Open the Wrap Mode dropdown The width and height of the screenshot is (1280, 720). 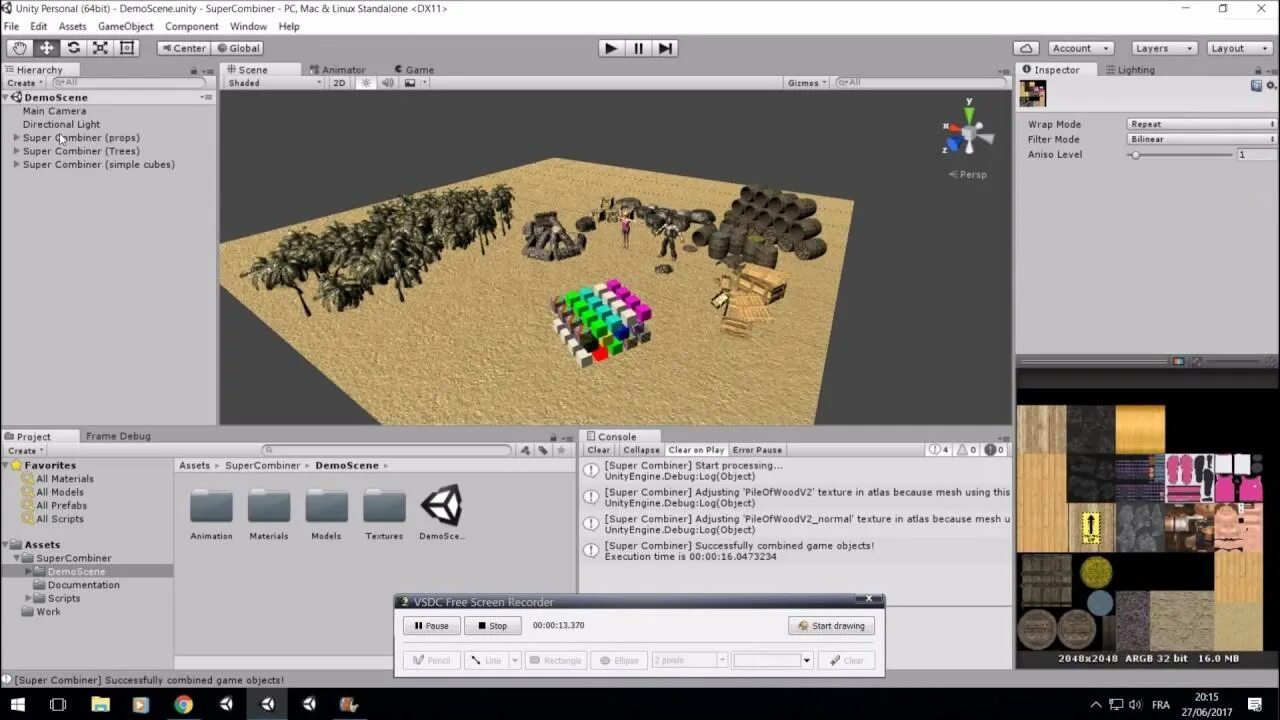1202,124
